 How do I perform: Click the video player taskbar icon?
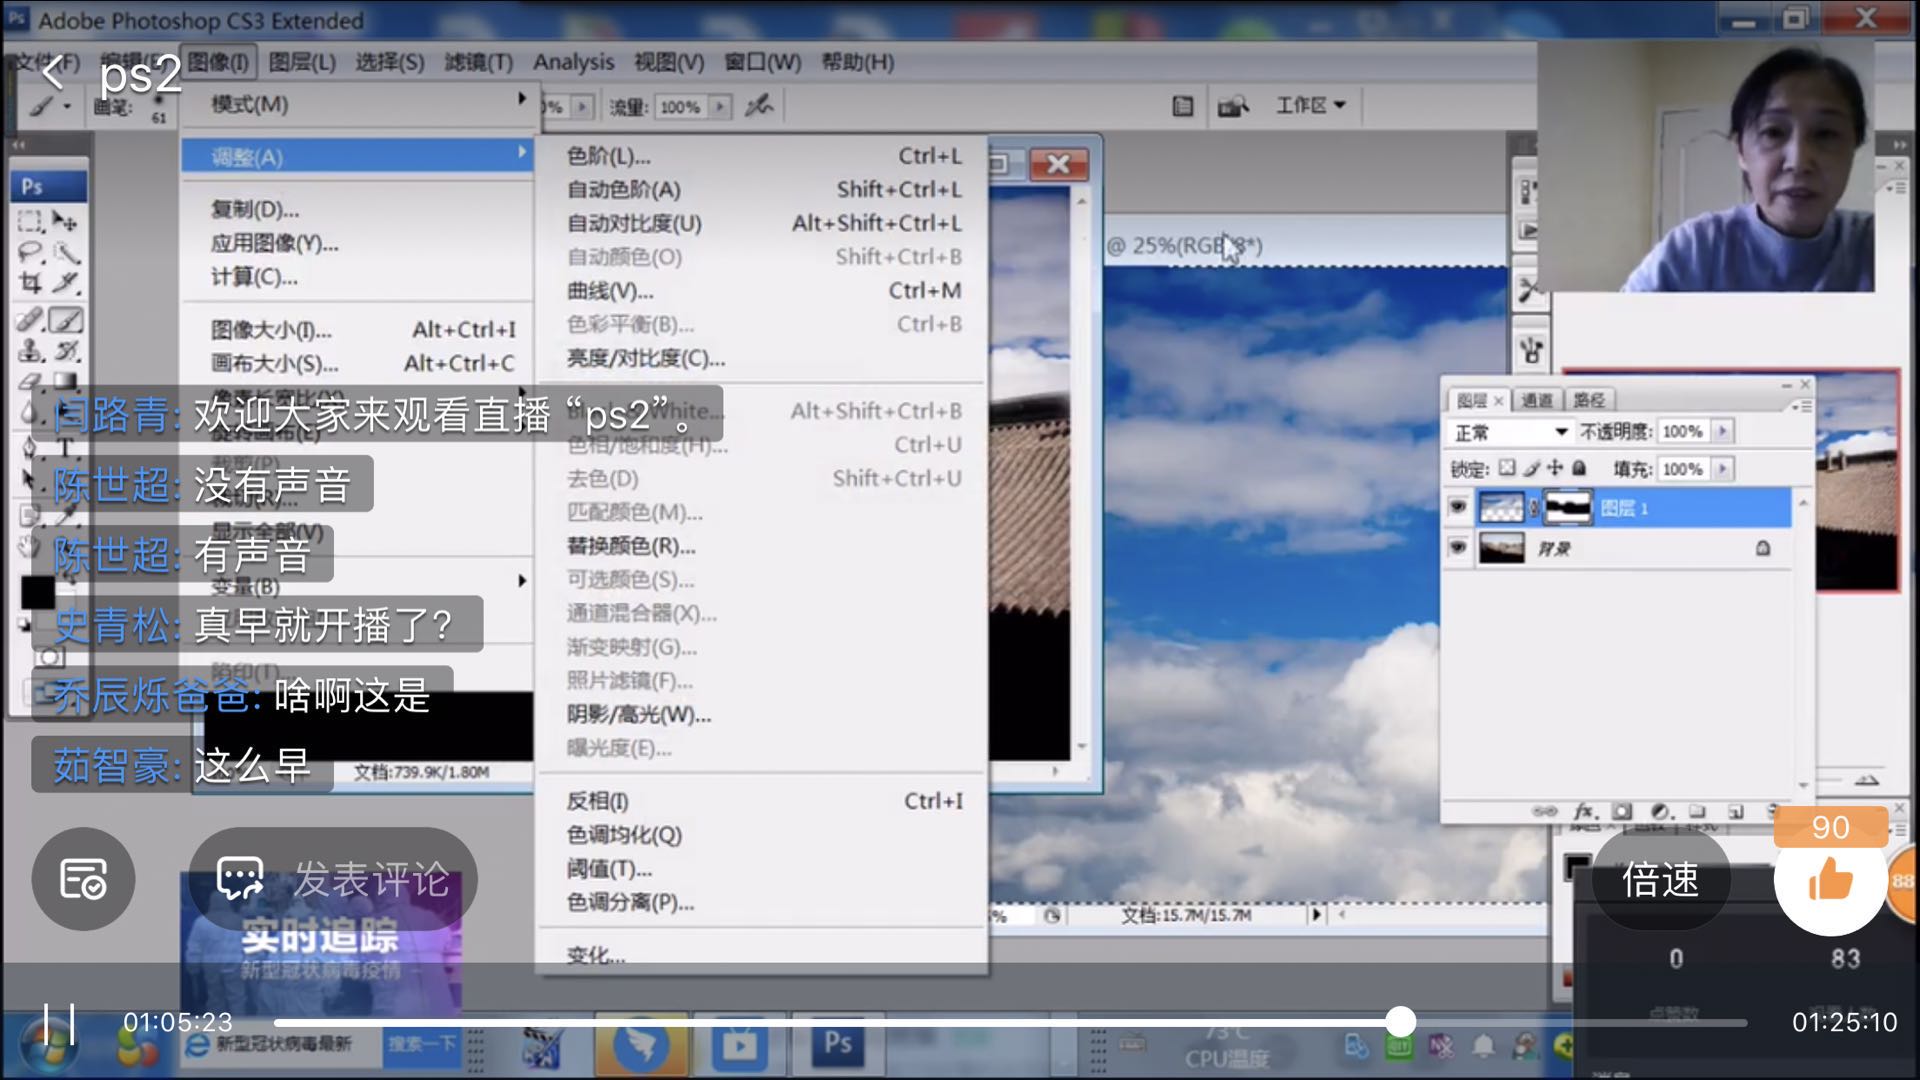pyautogui.click(x=739, y=1046)
